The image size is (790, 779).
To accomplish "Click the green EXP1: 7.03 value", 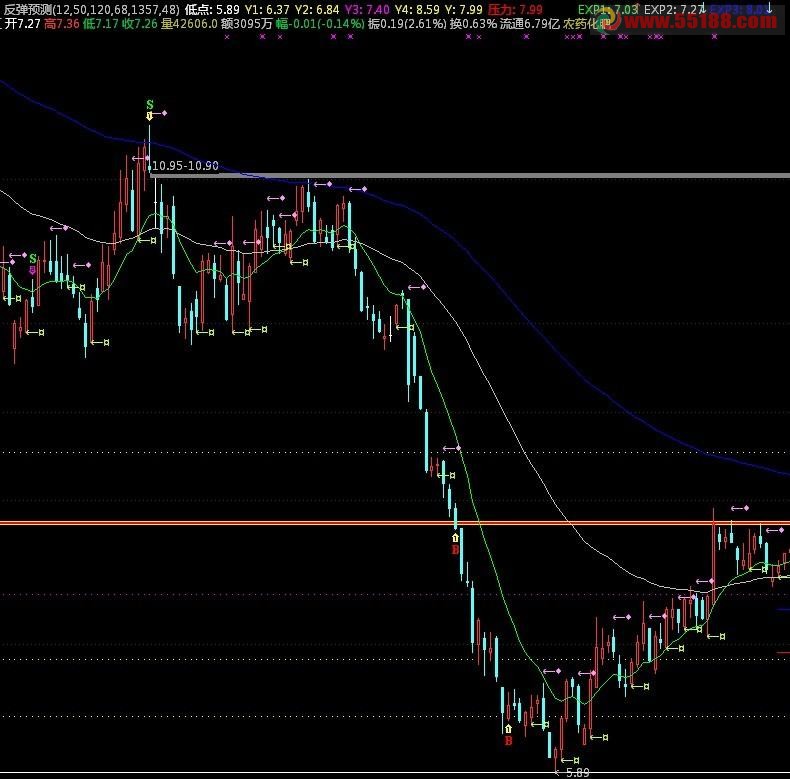I will pos(608,10).
